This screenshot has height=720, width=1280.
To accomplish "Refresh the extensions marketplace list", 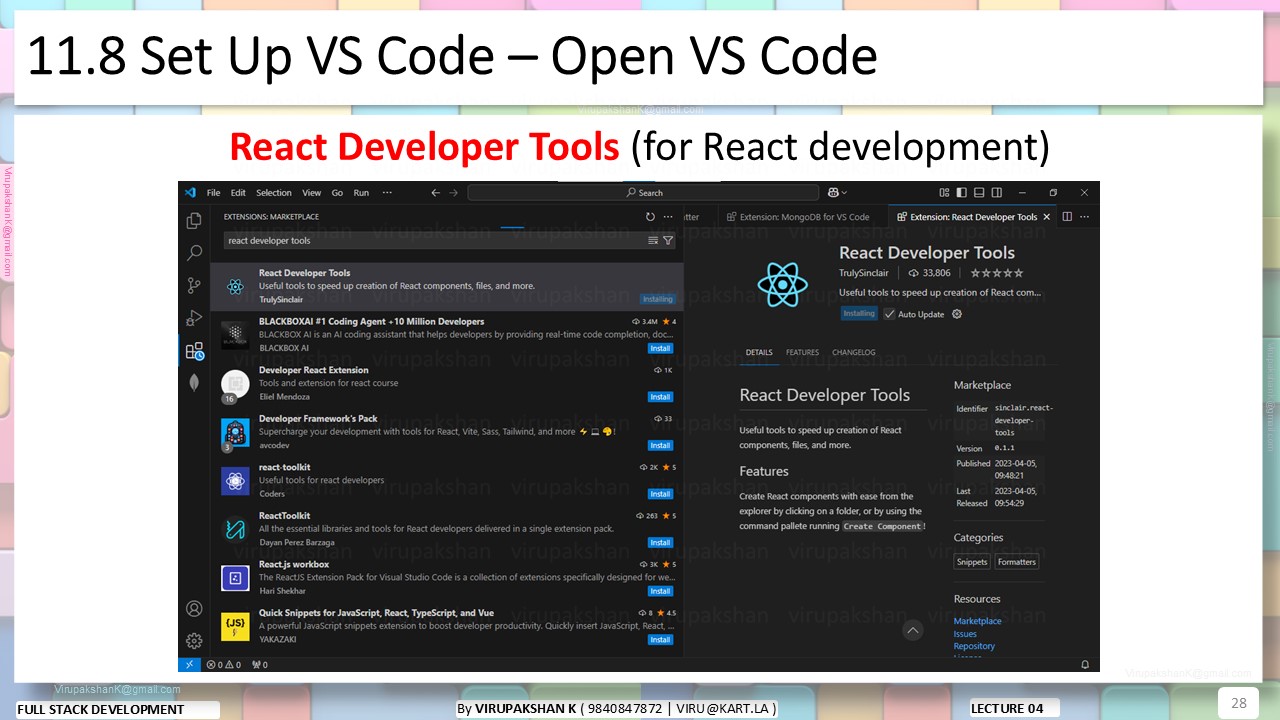I will click(x=650, y=217).
